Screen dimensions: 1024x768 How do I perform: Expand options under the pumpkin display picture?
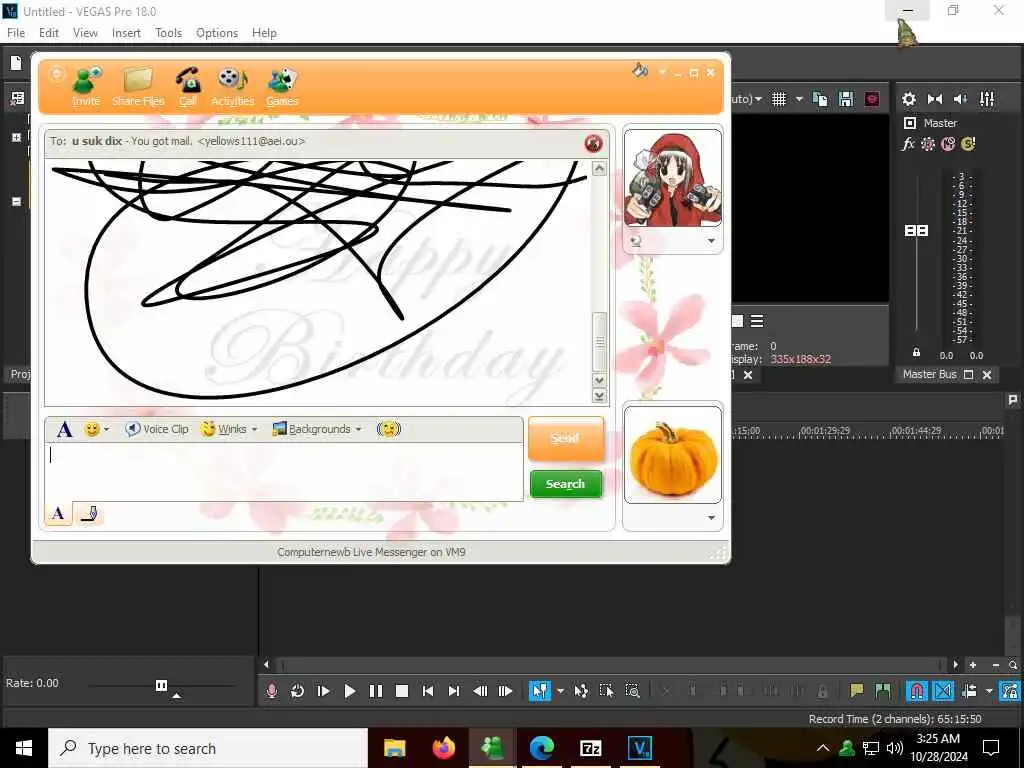click(711, 518)
